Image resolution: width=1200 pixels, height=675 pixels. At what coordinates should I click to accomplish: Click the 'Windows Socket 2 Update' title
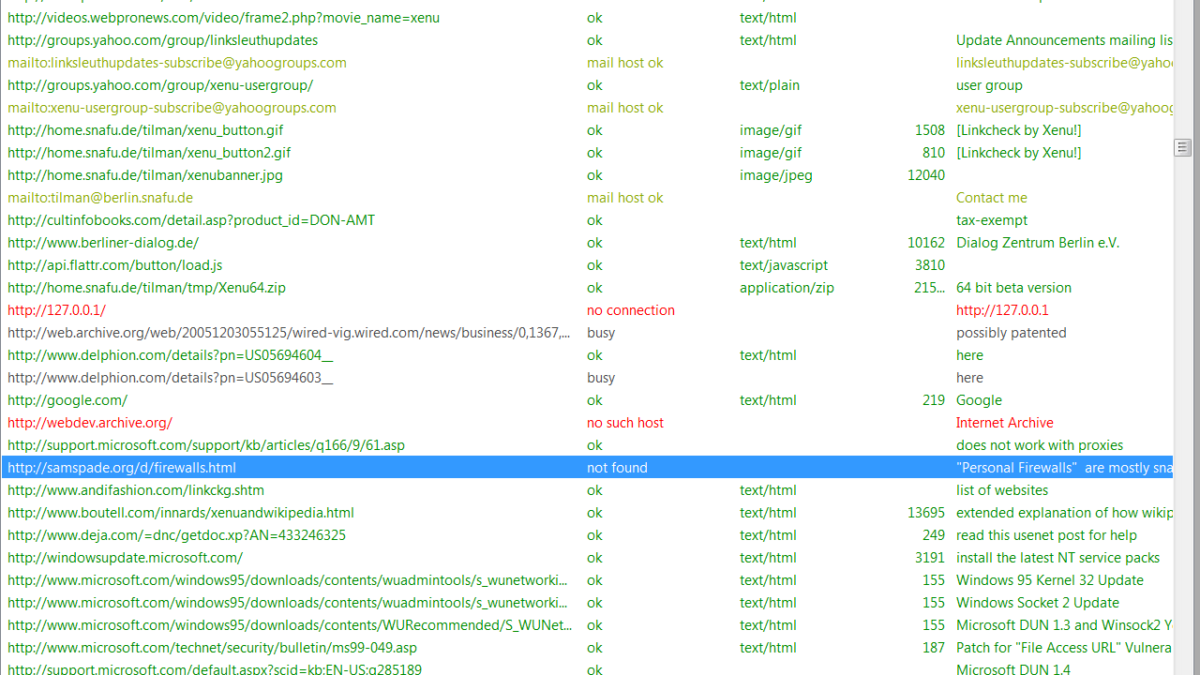click(1038, 603)
